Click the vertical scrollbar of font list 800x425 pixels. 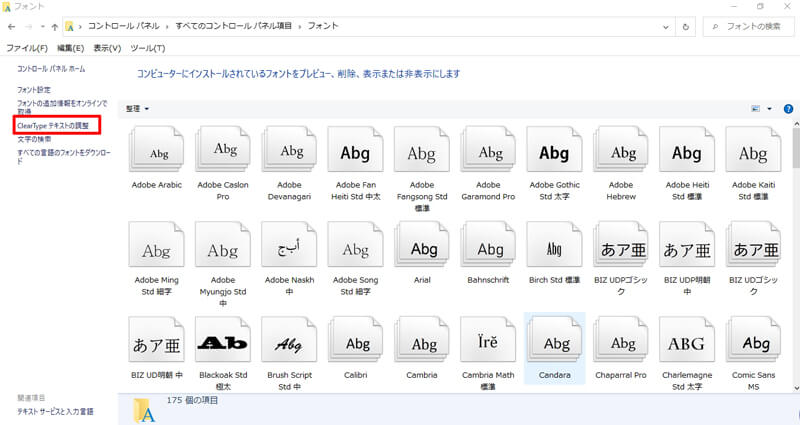[796, 148]
